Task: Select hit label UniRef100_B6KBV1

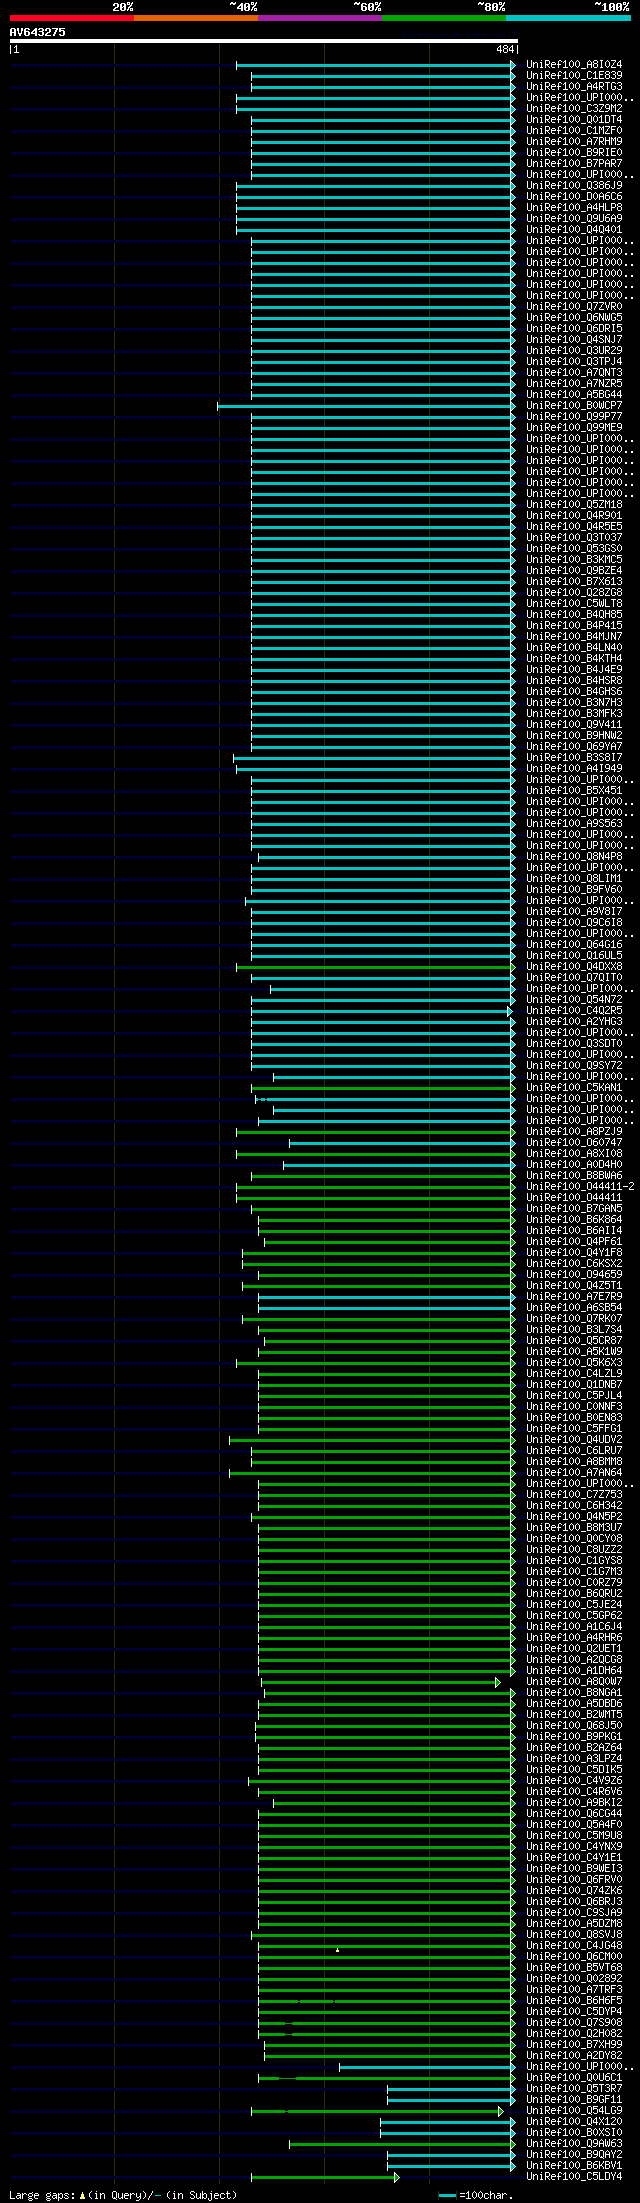Action: pos(574,2165)
